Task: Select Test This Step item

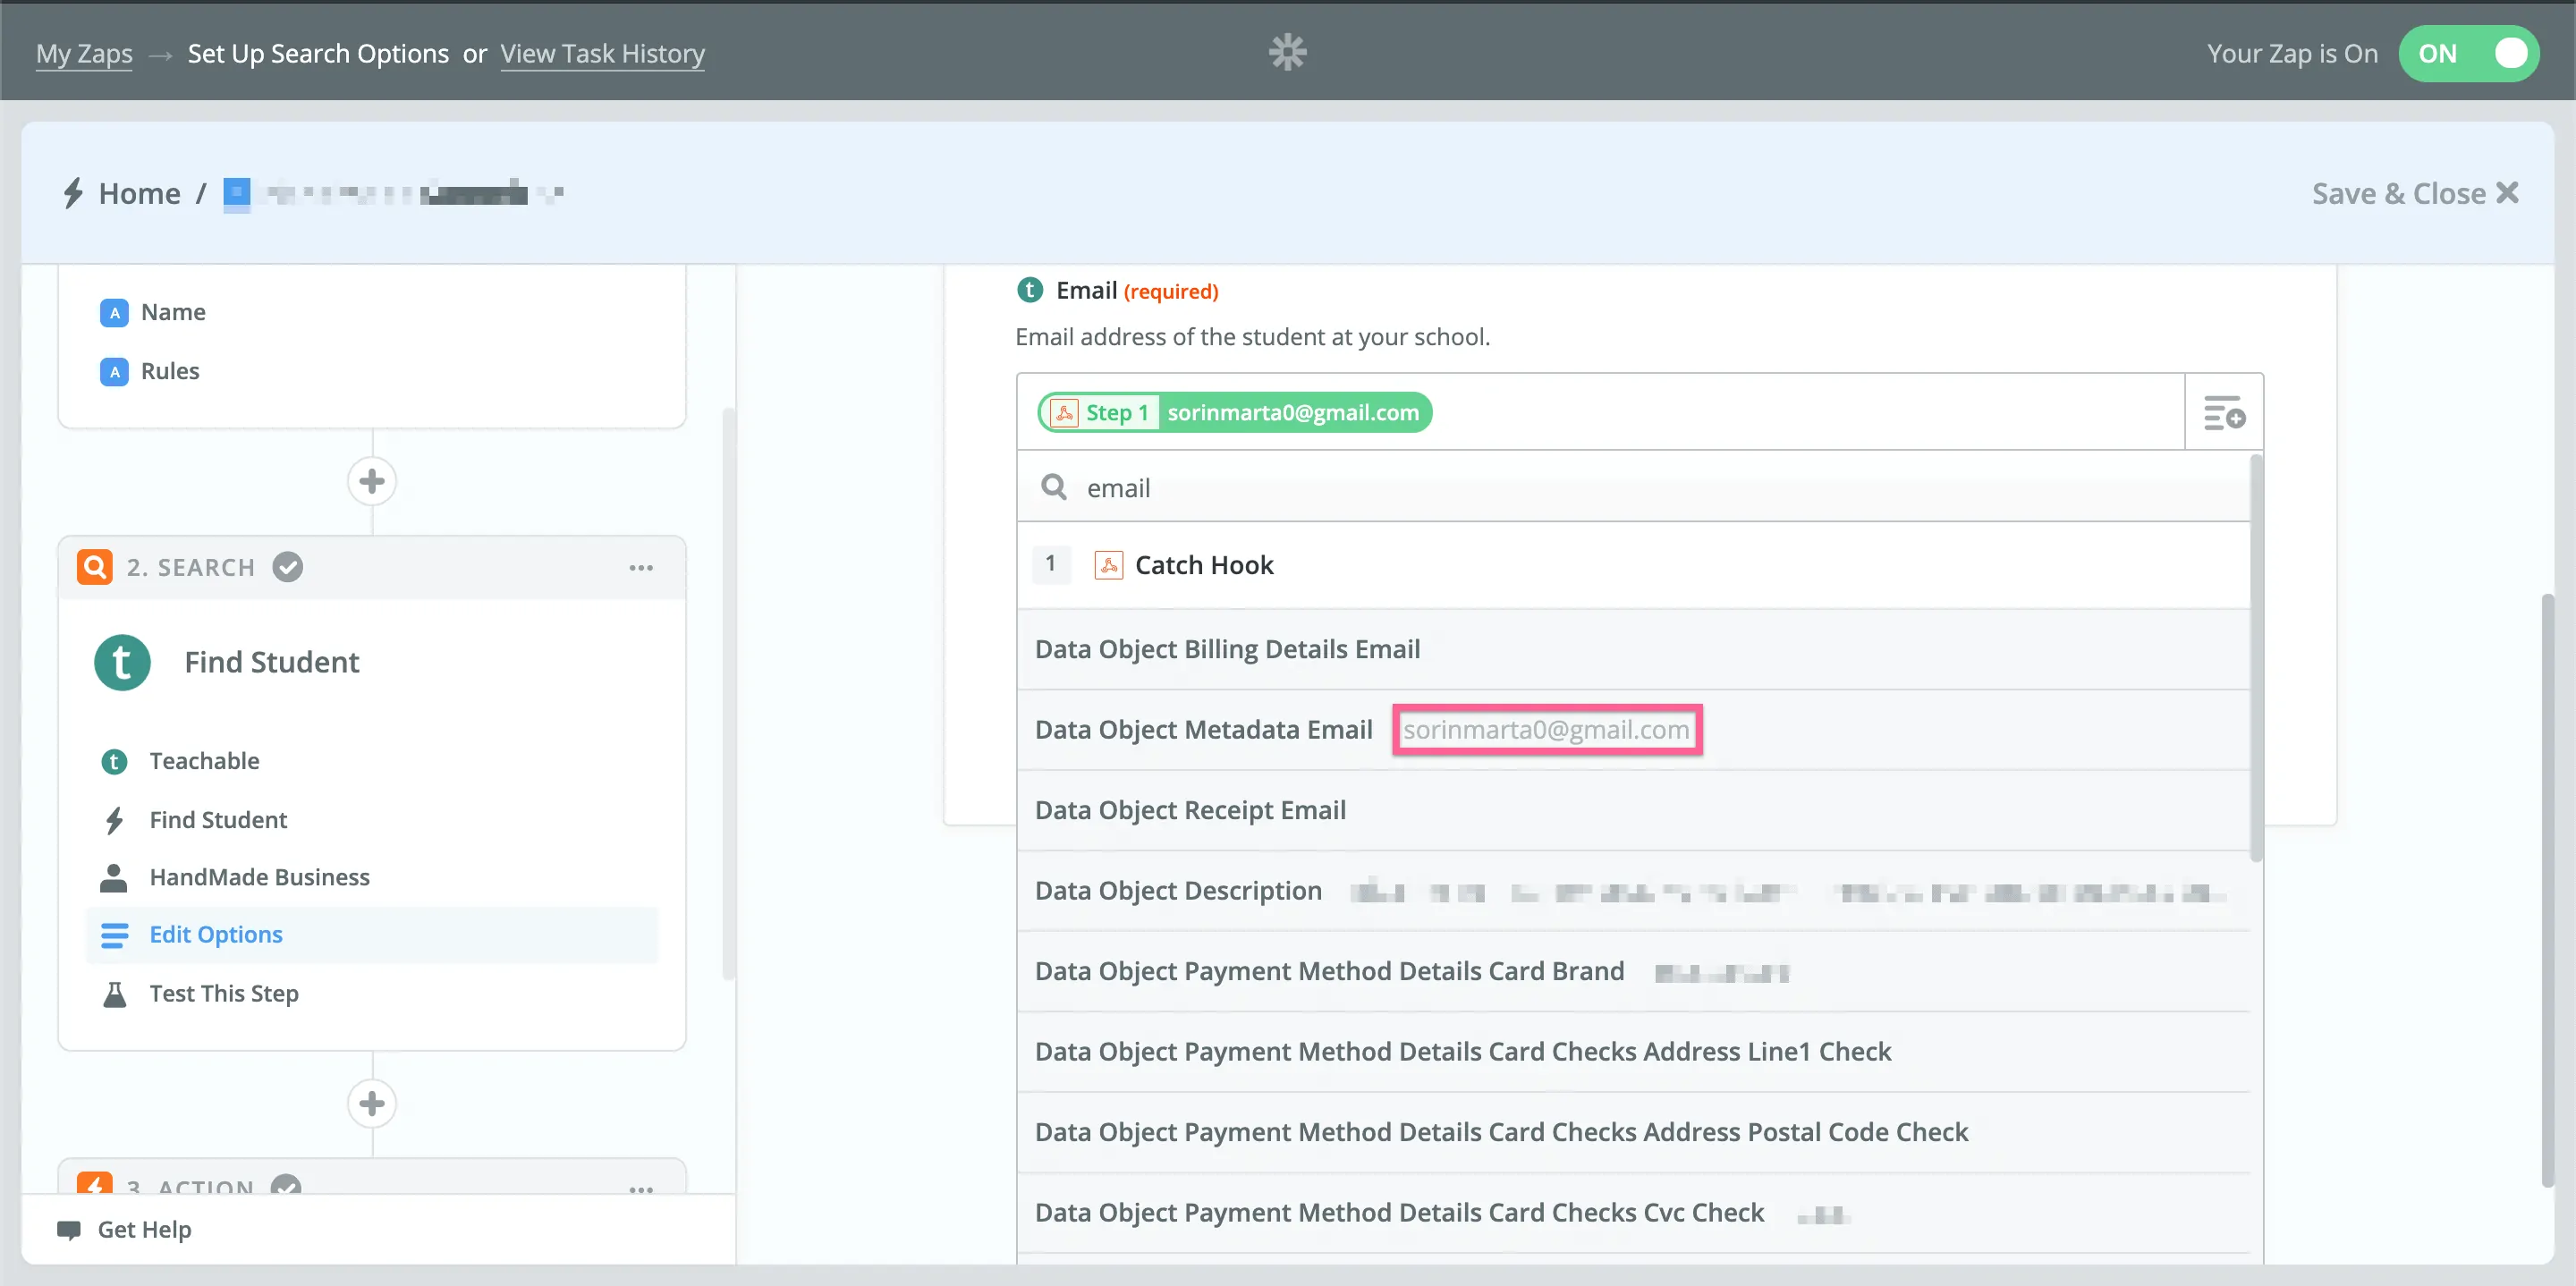Action: pos(224,994)
